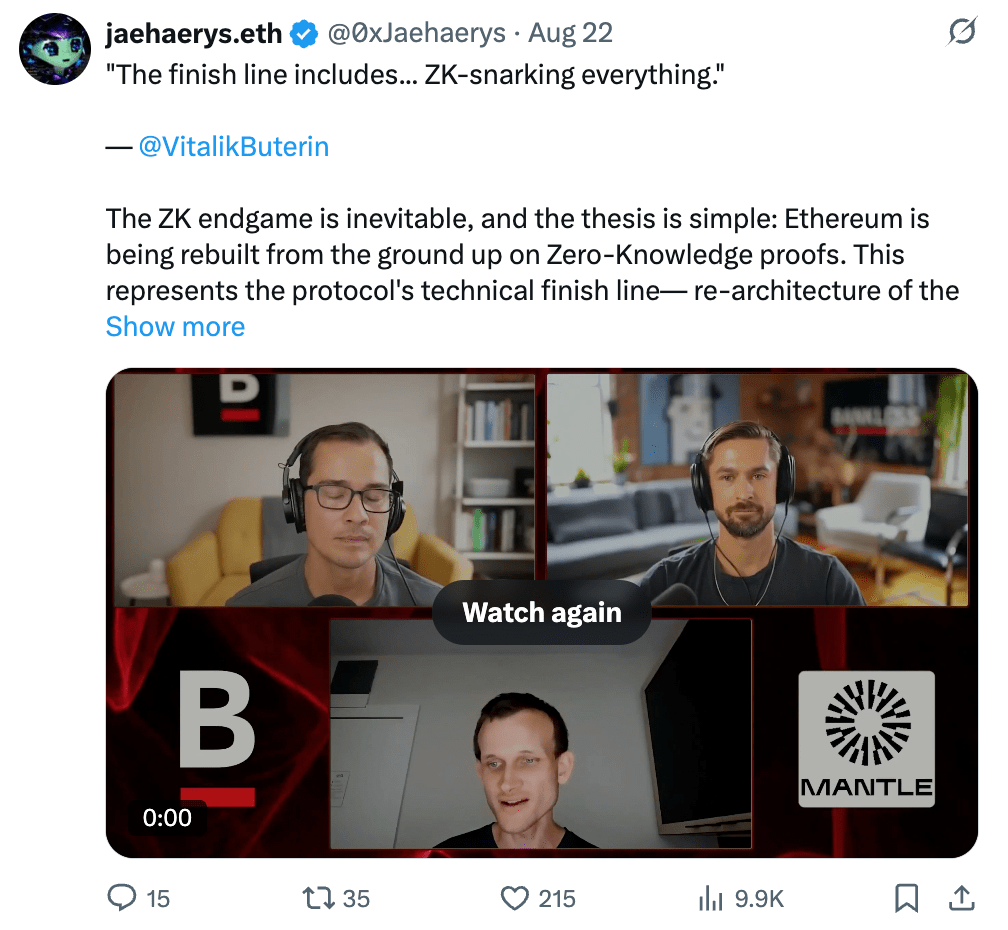Image resolution: width=1008 pixels, height=930 pixels.
Task: Open view analytics bar chart icon
Action: [711, 898]
